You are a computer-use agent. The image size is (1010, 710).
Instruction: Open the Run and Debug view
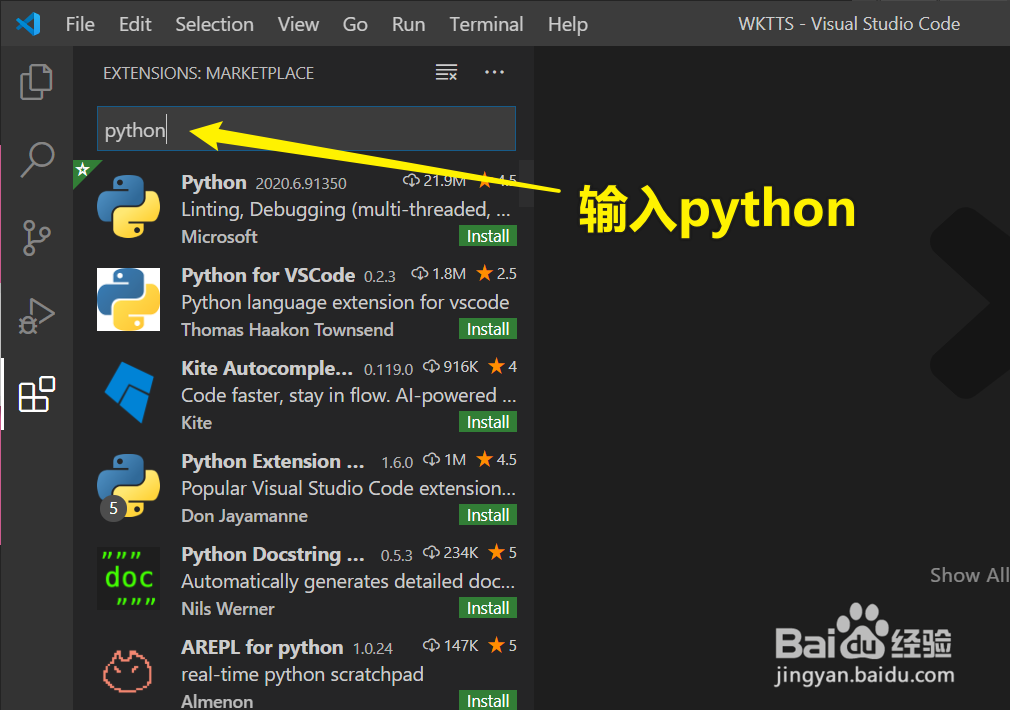[x=36, y=316]
